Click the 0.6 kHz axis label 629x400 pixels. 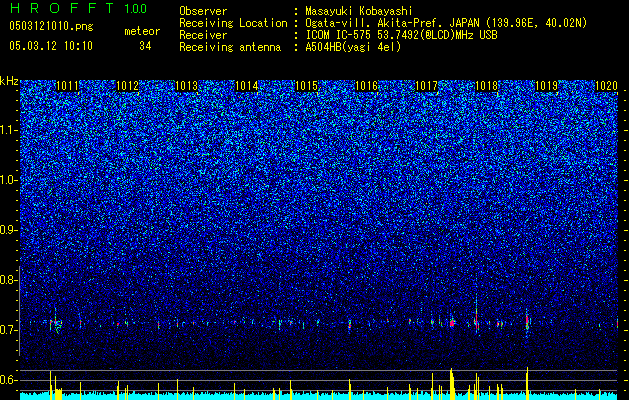click(8, 380)
